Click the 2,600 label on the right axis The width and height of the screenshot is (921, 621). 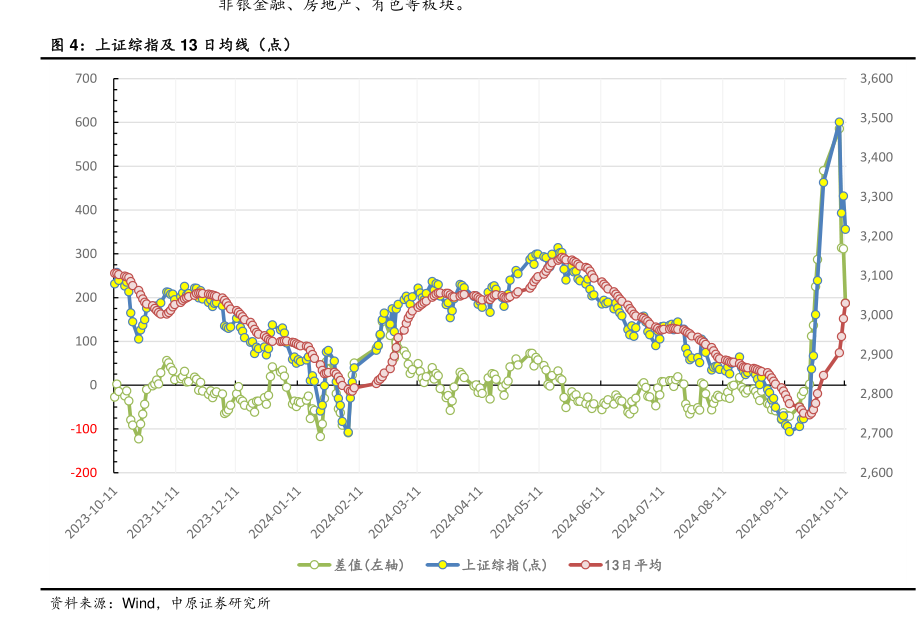[875, 473]
